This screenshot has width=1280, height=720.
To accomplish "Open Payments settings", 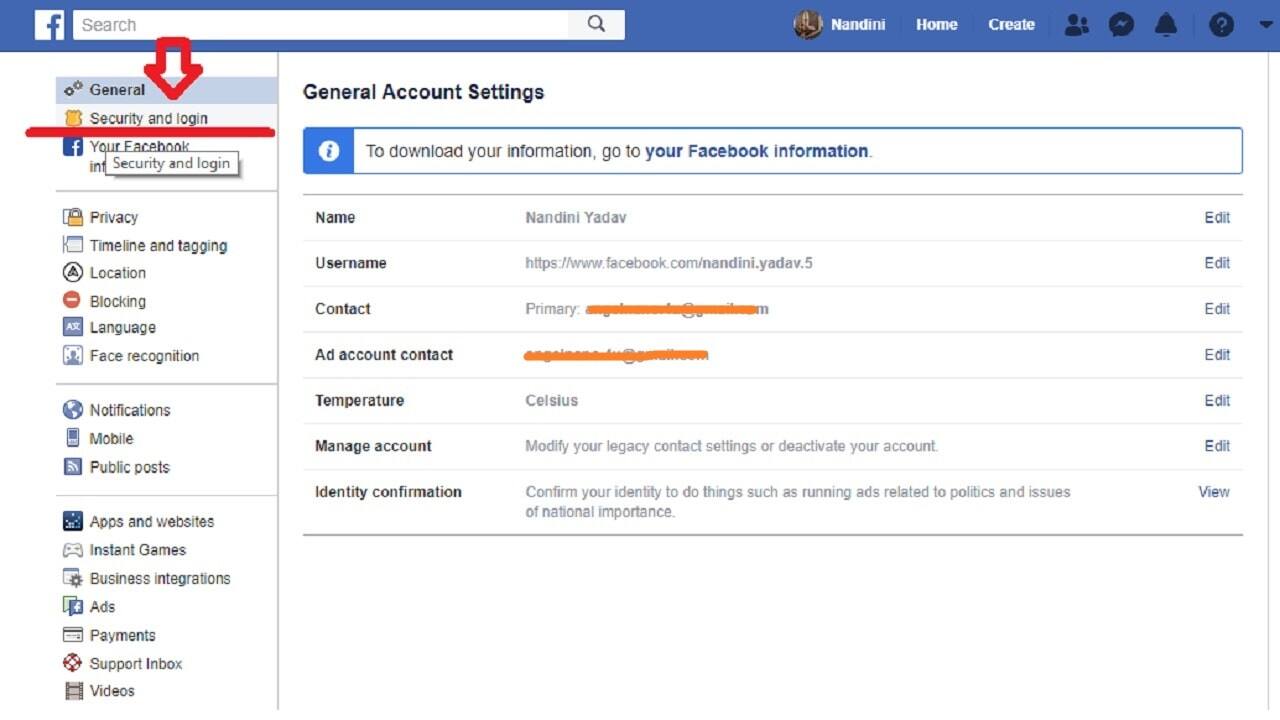I will (x=123, y=635).
